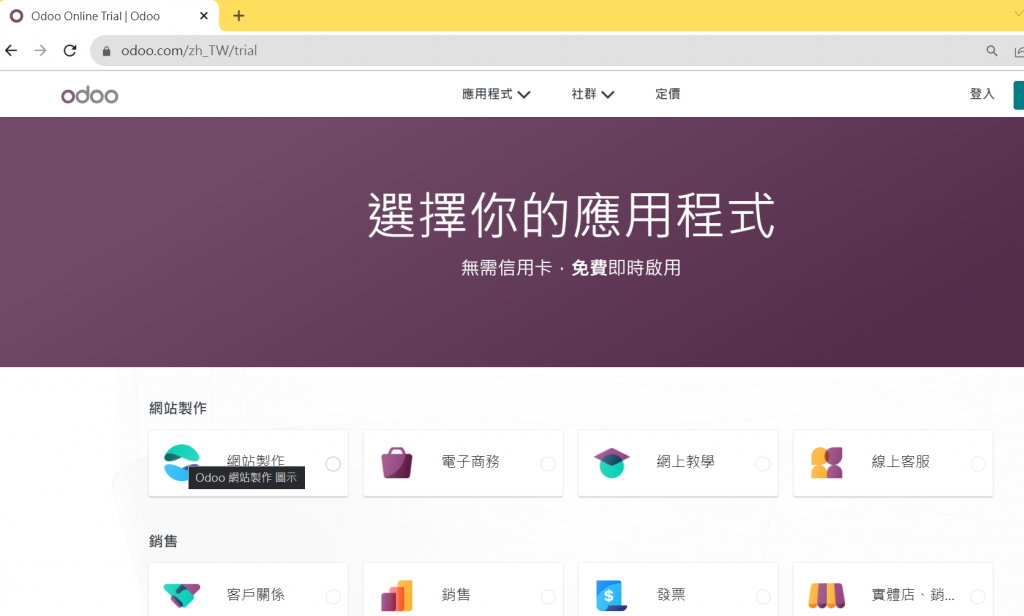Click the 發票 card label

(x=671, y=594)
